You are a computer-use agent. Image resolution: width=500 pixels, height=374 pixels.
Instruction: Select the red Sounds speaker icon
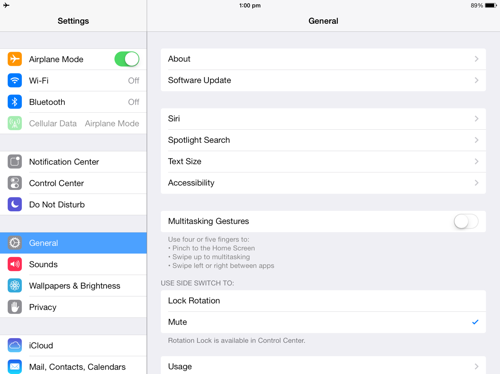coord(15,264)
